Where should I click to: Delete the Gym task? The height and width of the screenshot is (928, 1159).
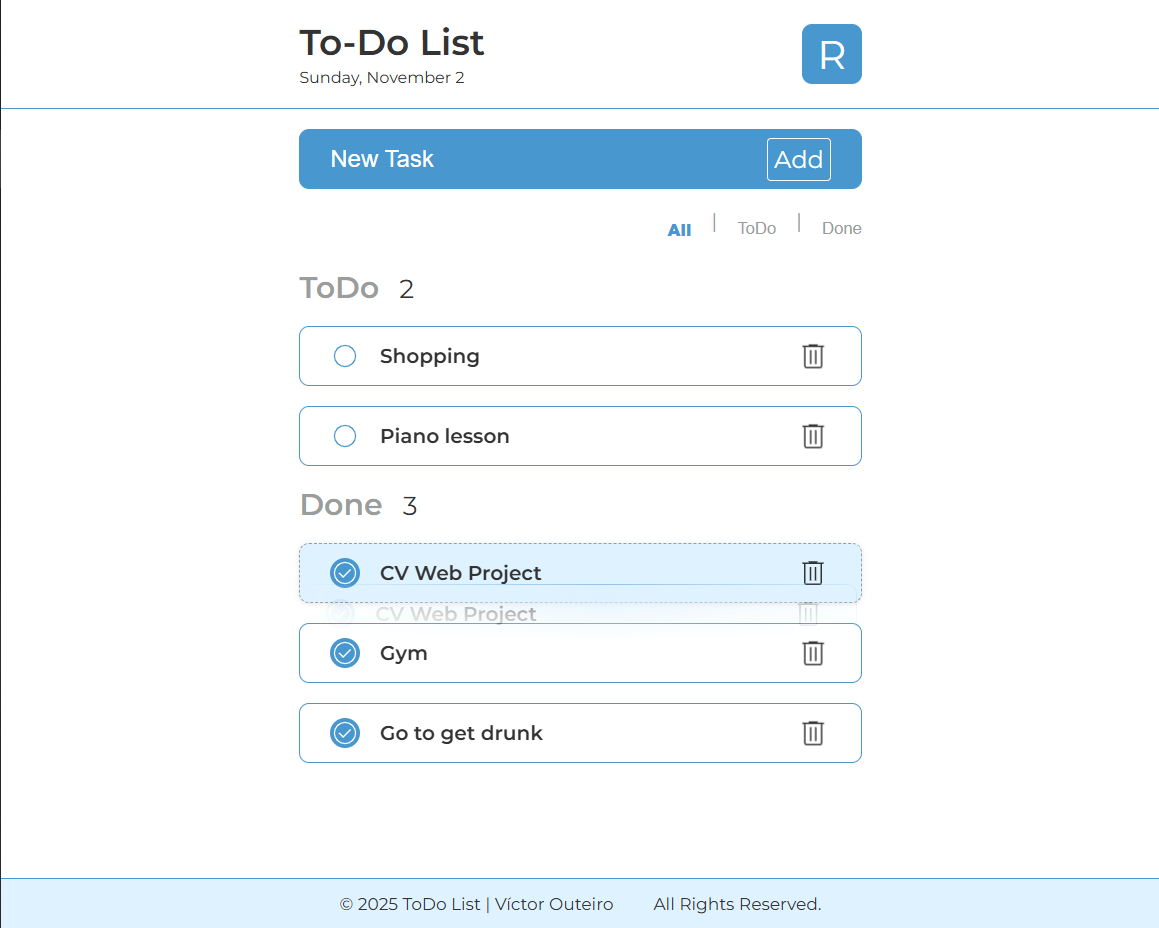(x=813, y=653)
